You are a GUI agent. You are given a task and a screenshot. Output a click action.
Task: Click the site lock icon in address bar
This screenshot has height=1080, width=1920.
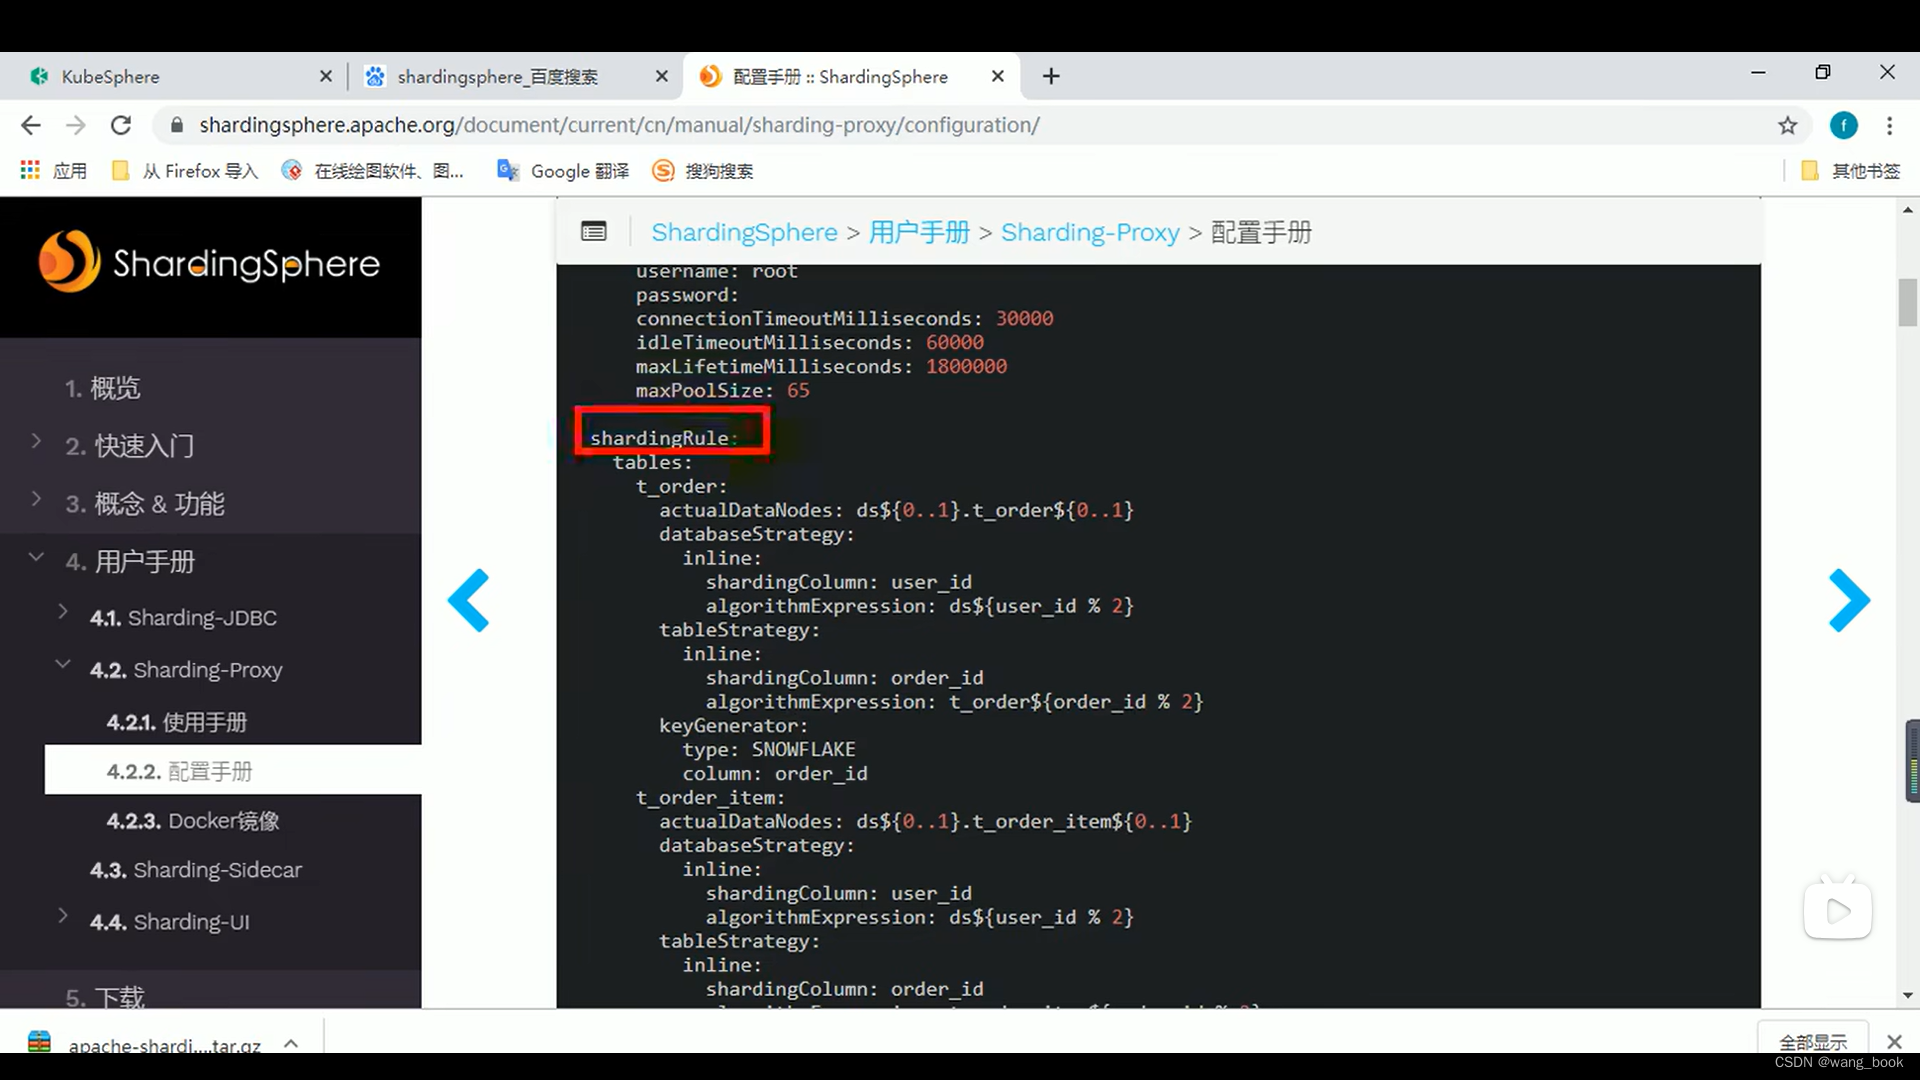tap(177, 125)
